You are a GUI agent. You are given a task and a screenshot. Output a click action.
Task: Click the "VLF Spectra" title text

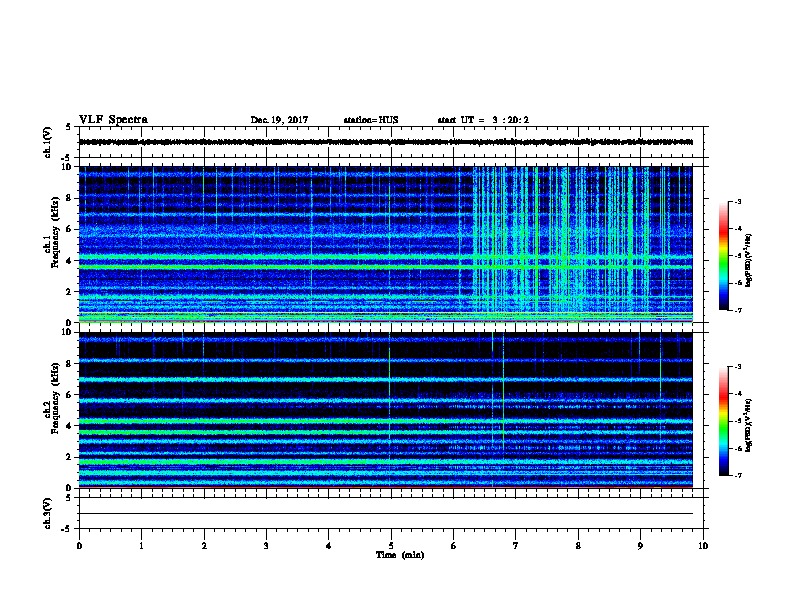[x=113, y=120]
